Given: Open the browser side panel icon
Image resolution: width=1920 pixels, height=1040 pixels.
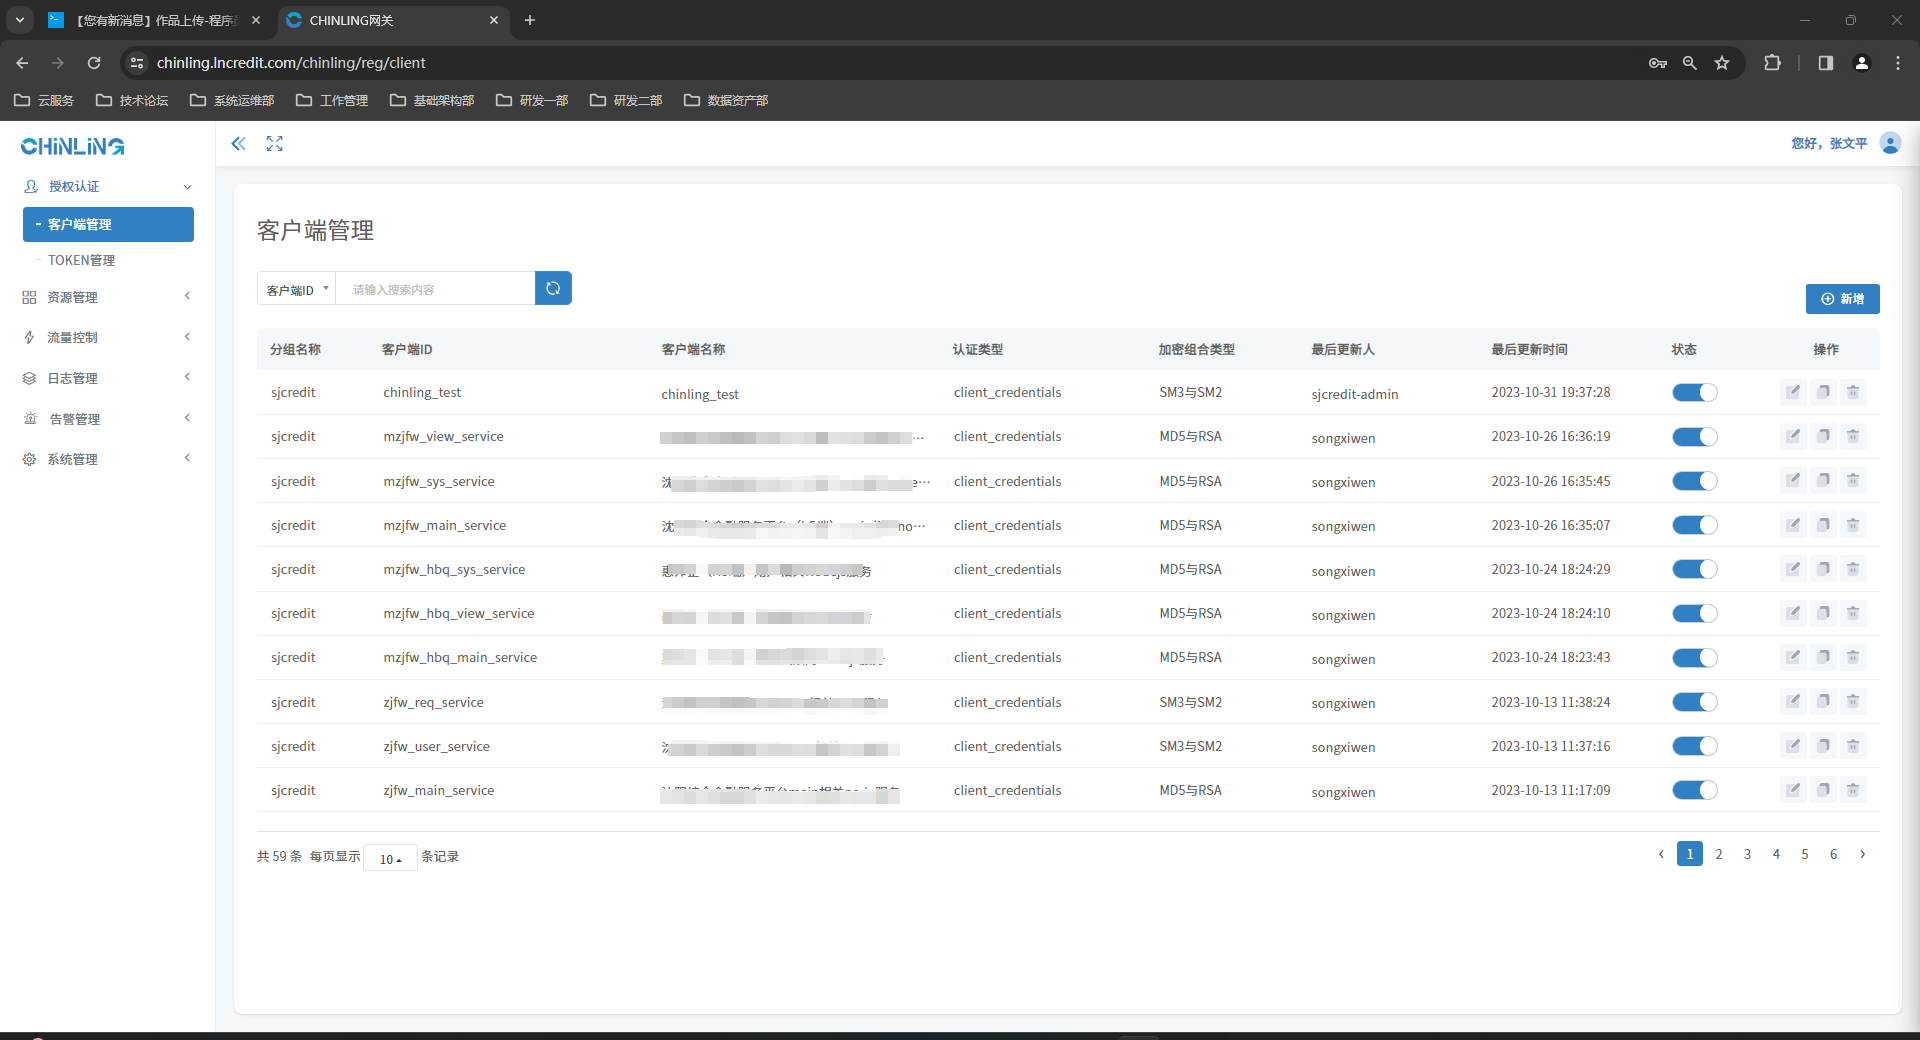Looking at the screenshot, I should coord(1826,63).
